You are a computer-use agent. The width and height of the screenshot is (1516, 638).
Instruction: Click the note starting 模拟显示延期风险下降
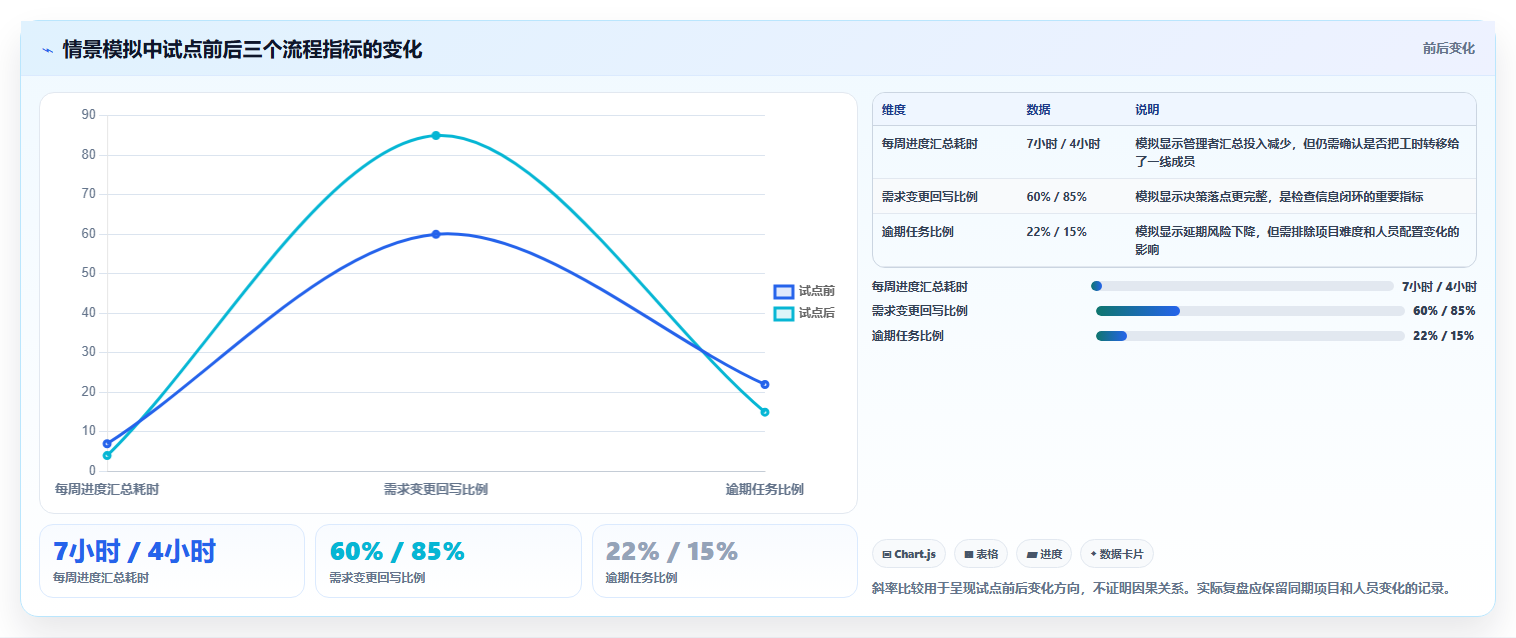(x=1297, y=241)
